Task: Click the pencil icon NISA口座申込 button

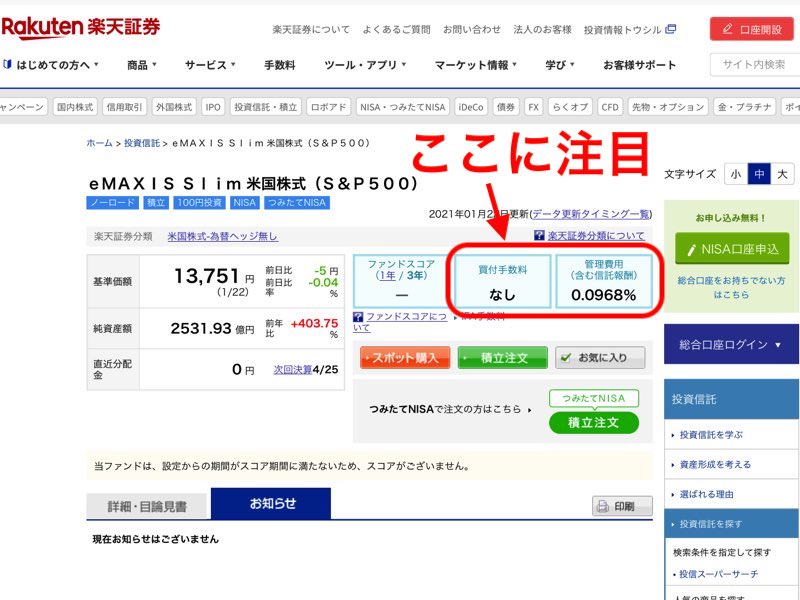Action: 726,250
